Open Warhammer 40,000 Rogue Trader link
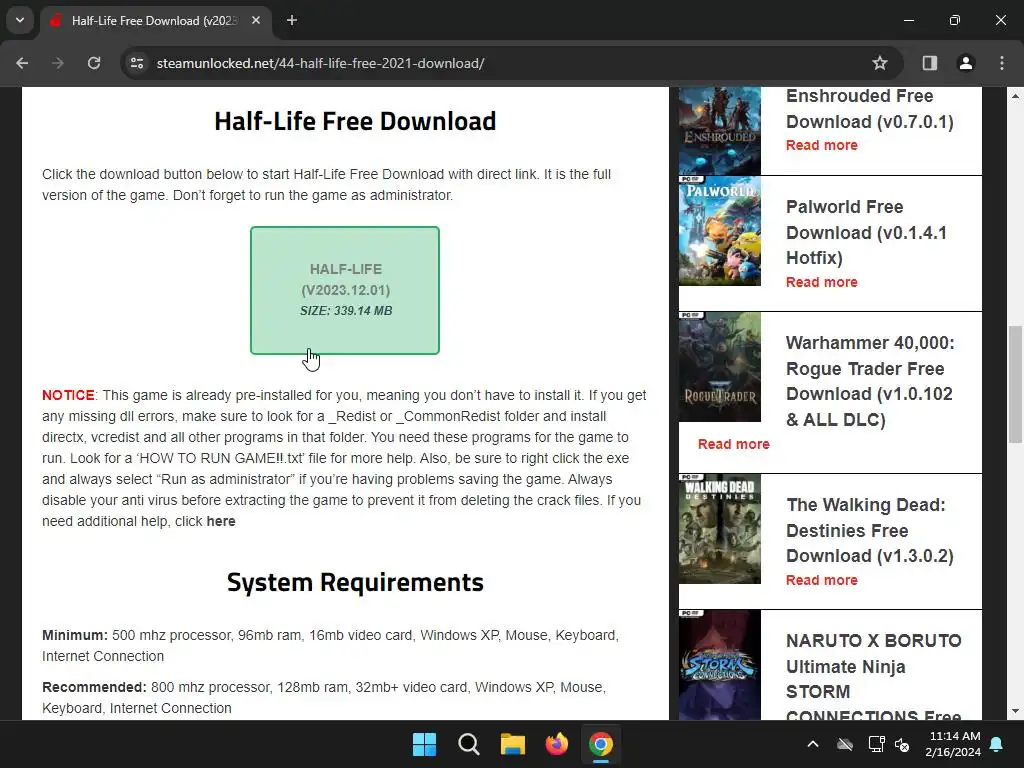This screenshot has height=768, width=1024. pyautogui.click(x=870, y=381)
